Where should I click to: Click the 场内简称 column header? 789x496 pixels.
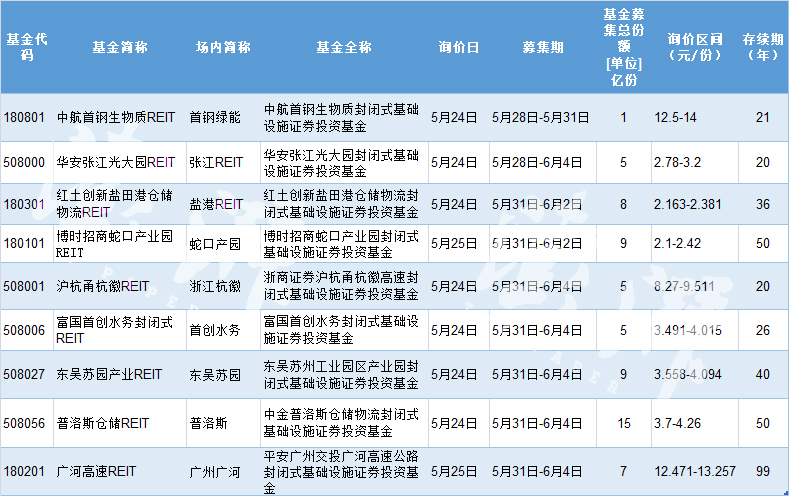pos(223,47)
